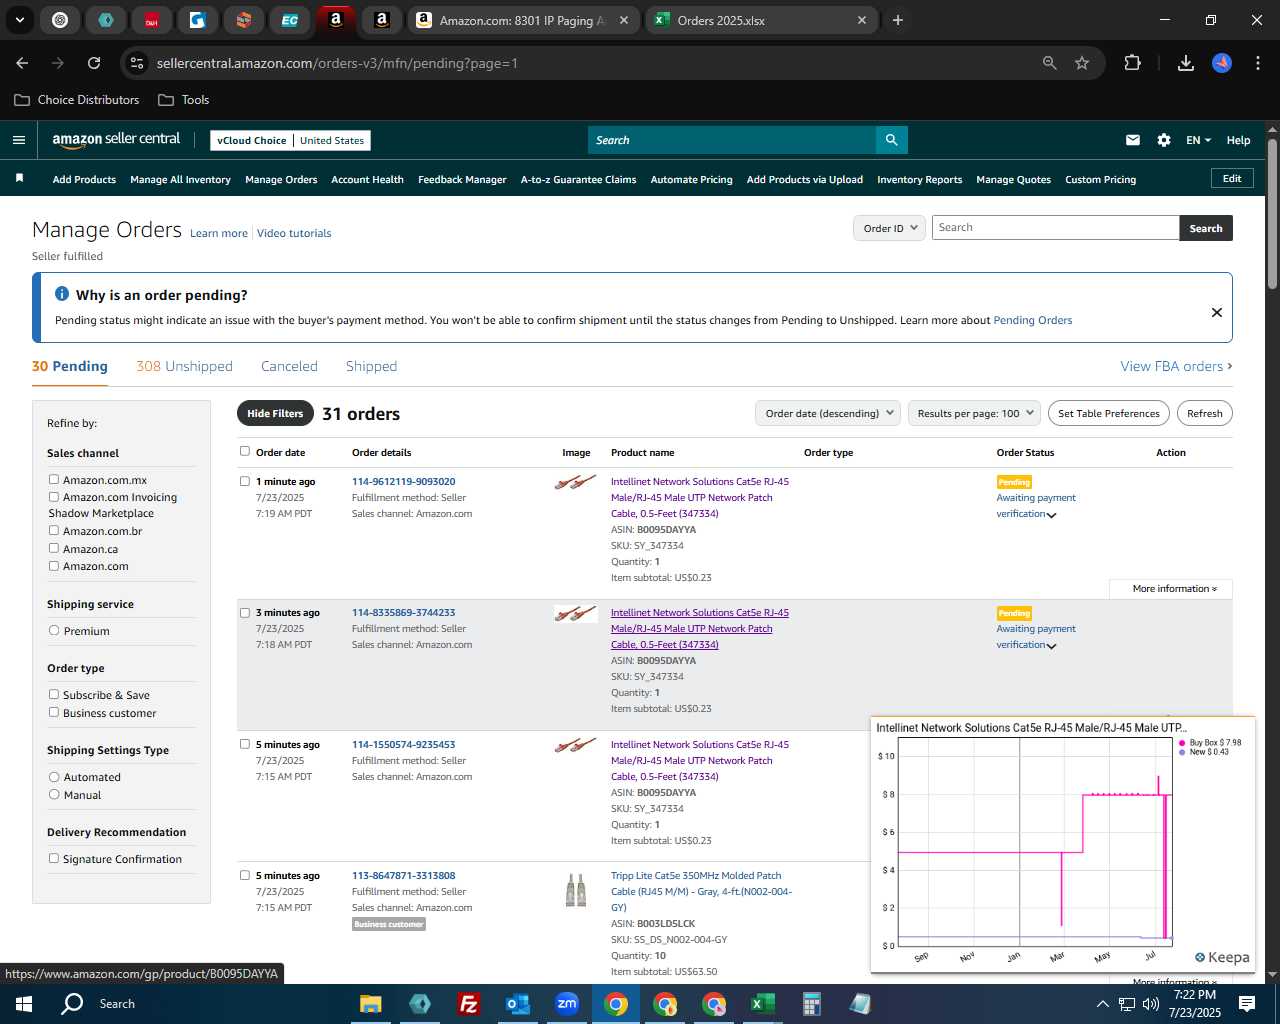The height and width of the screenshot is (1024, 1280).
Task: Open the settings gear in Seller Central
Action: coord(1164,140)
